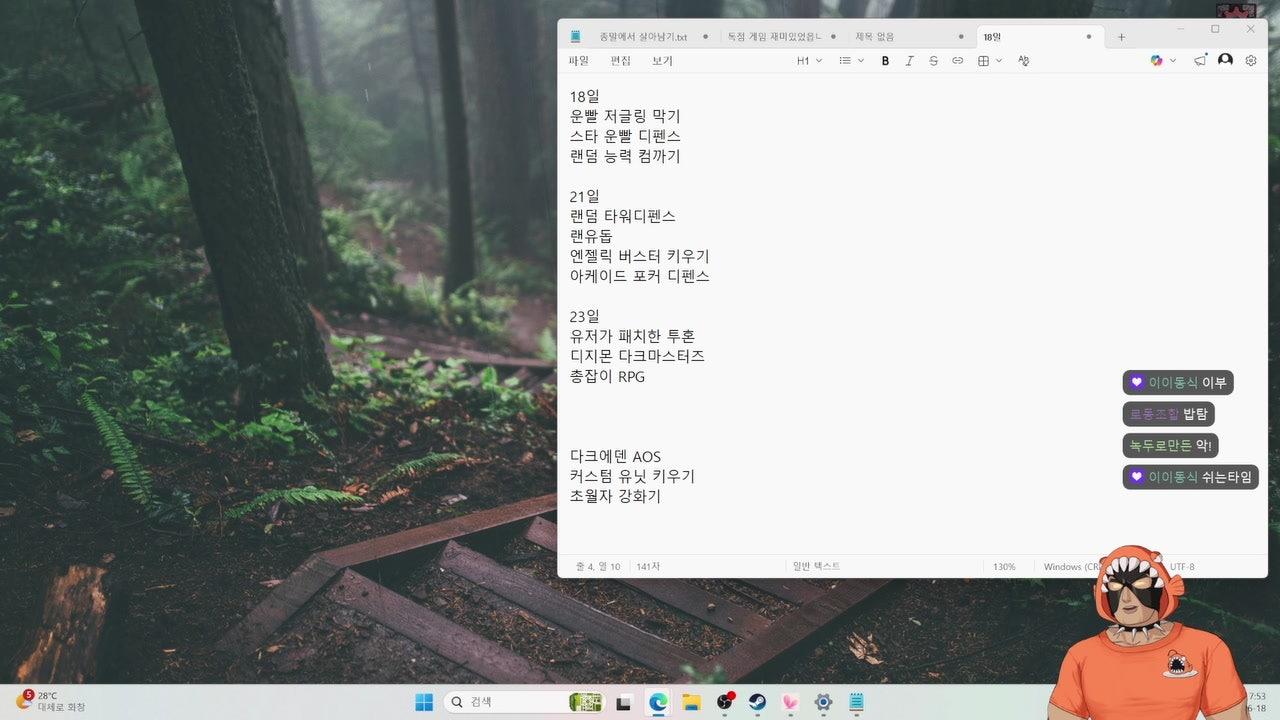Image resolution: width=1280 pixels, height=720 pixels.
Task: Open Microsoft Edge from the taskbar
Action: point(657,702)
